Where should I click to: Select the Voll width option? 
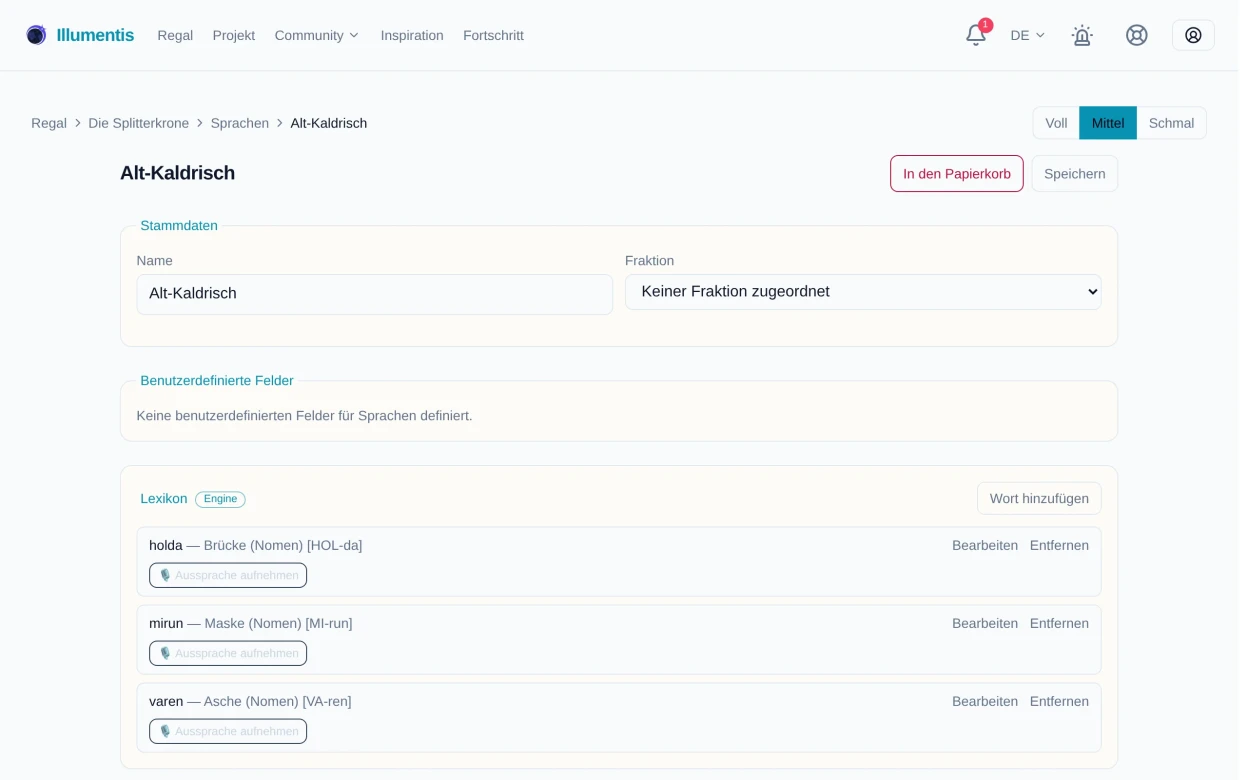tap(1056, 123)
